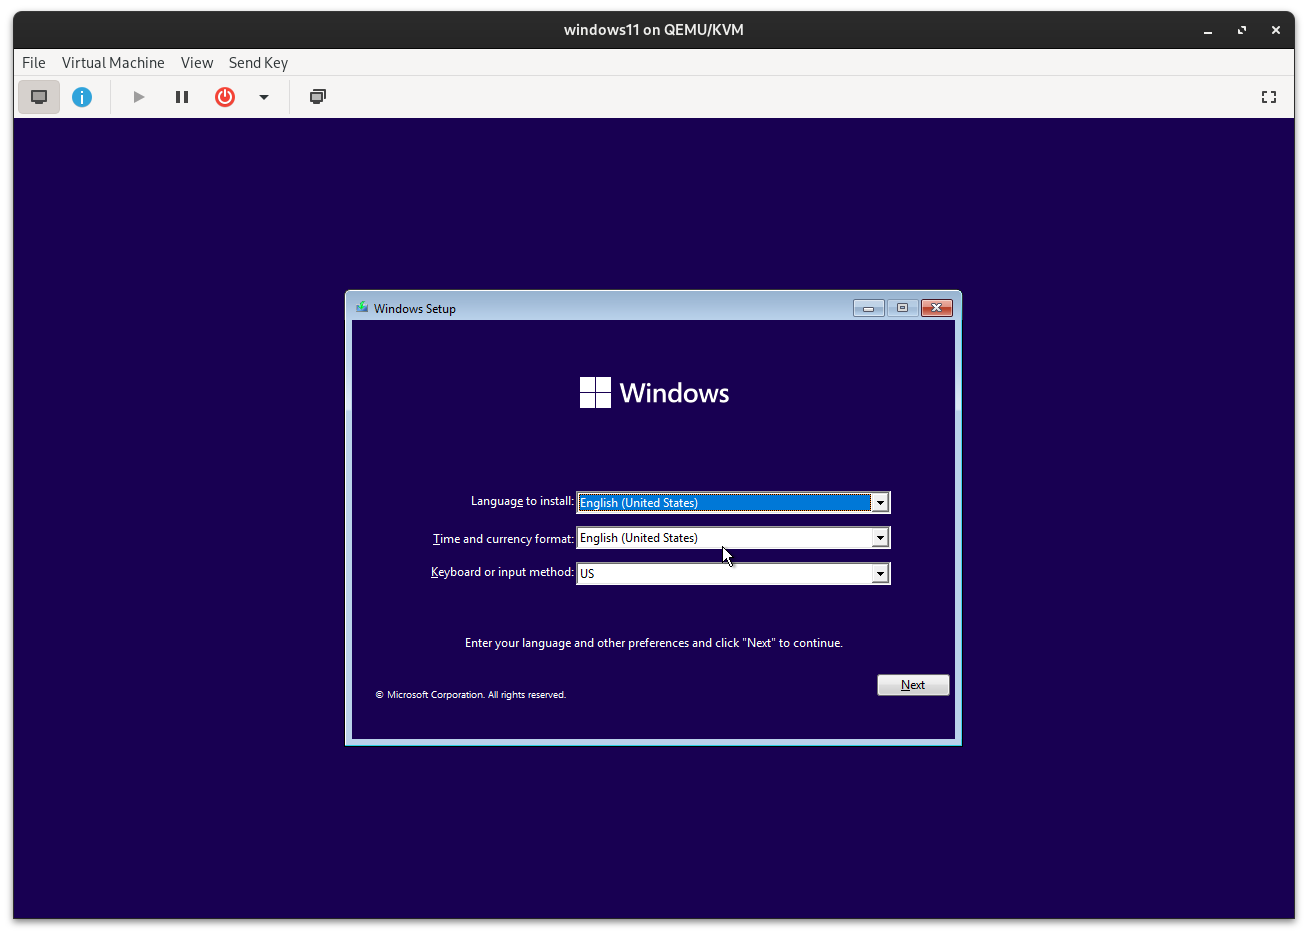
Task: Click the 'Keyboard or input method:' label
Action: coord(502,572)
